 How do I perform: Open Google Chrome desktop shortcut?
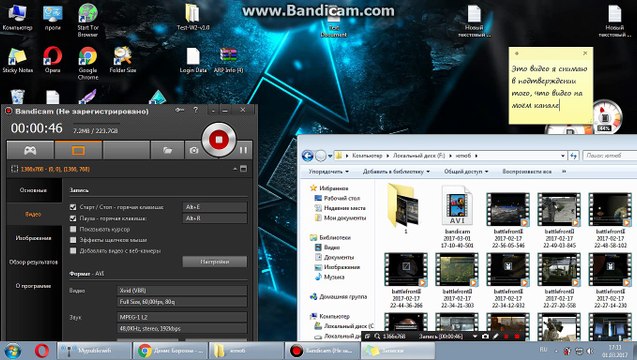pyautogui.click(x=88, y=64)
